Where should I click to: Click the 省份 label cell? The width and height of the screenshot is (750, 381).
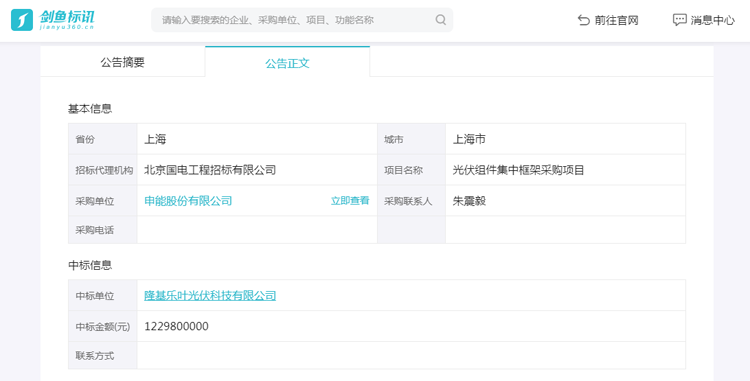click(103, 139)
